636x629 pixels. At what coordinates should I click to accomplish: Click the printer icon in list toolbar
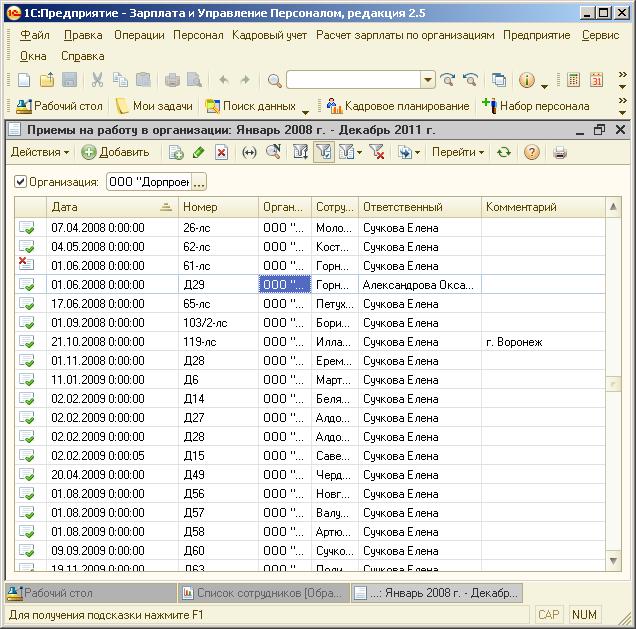pos(560,152)
